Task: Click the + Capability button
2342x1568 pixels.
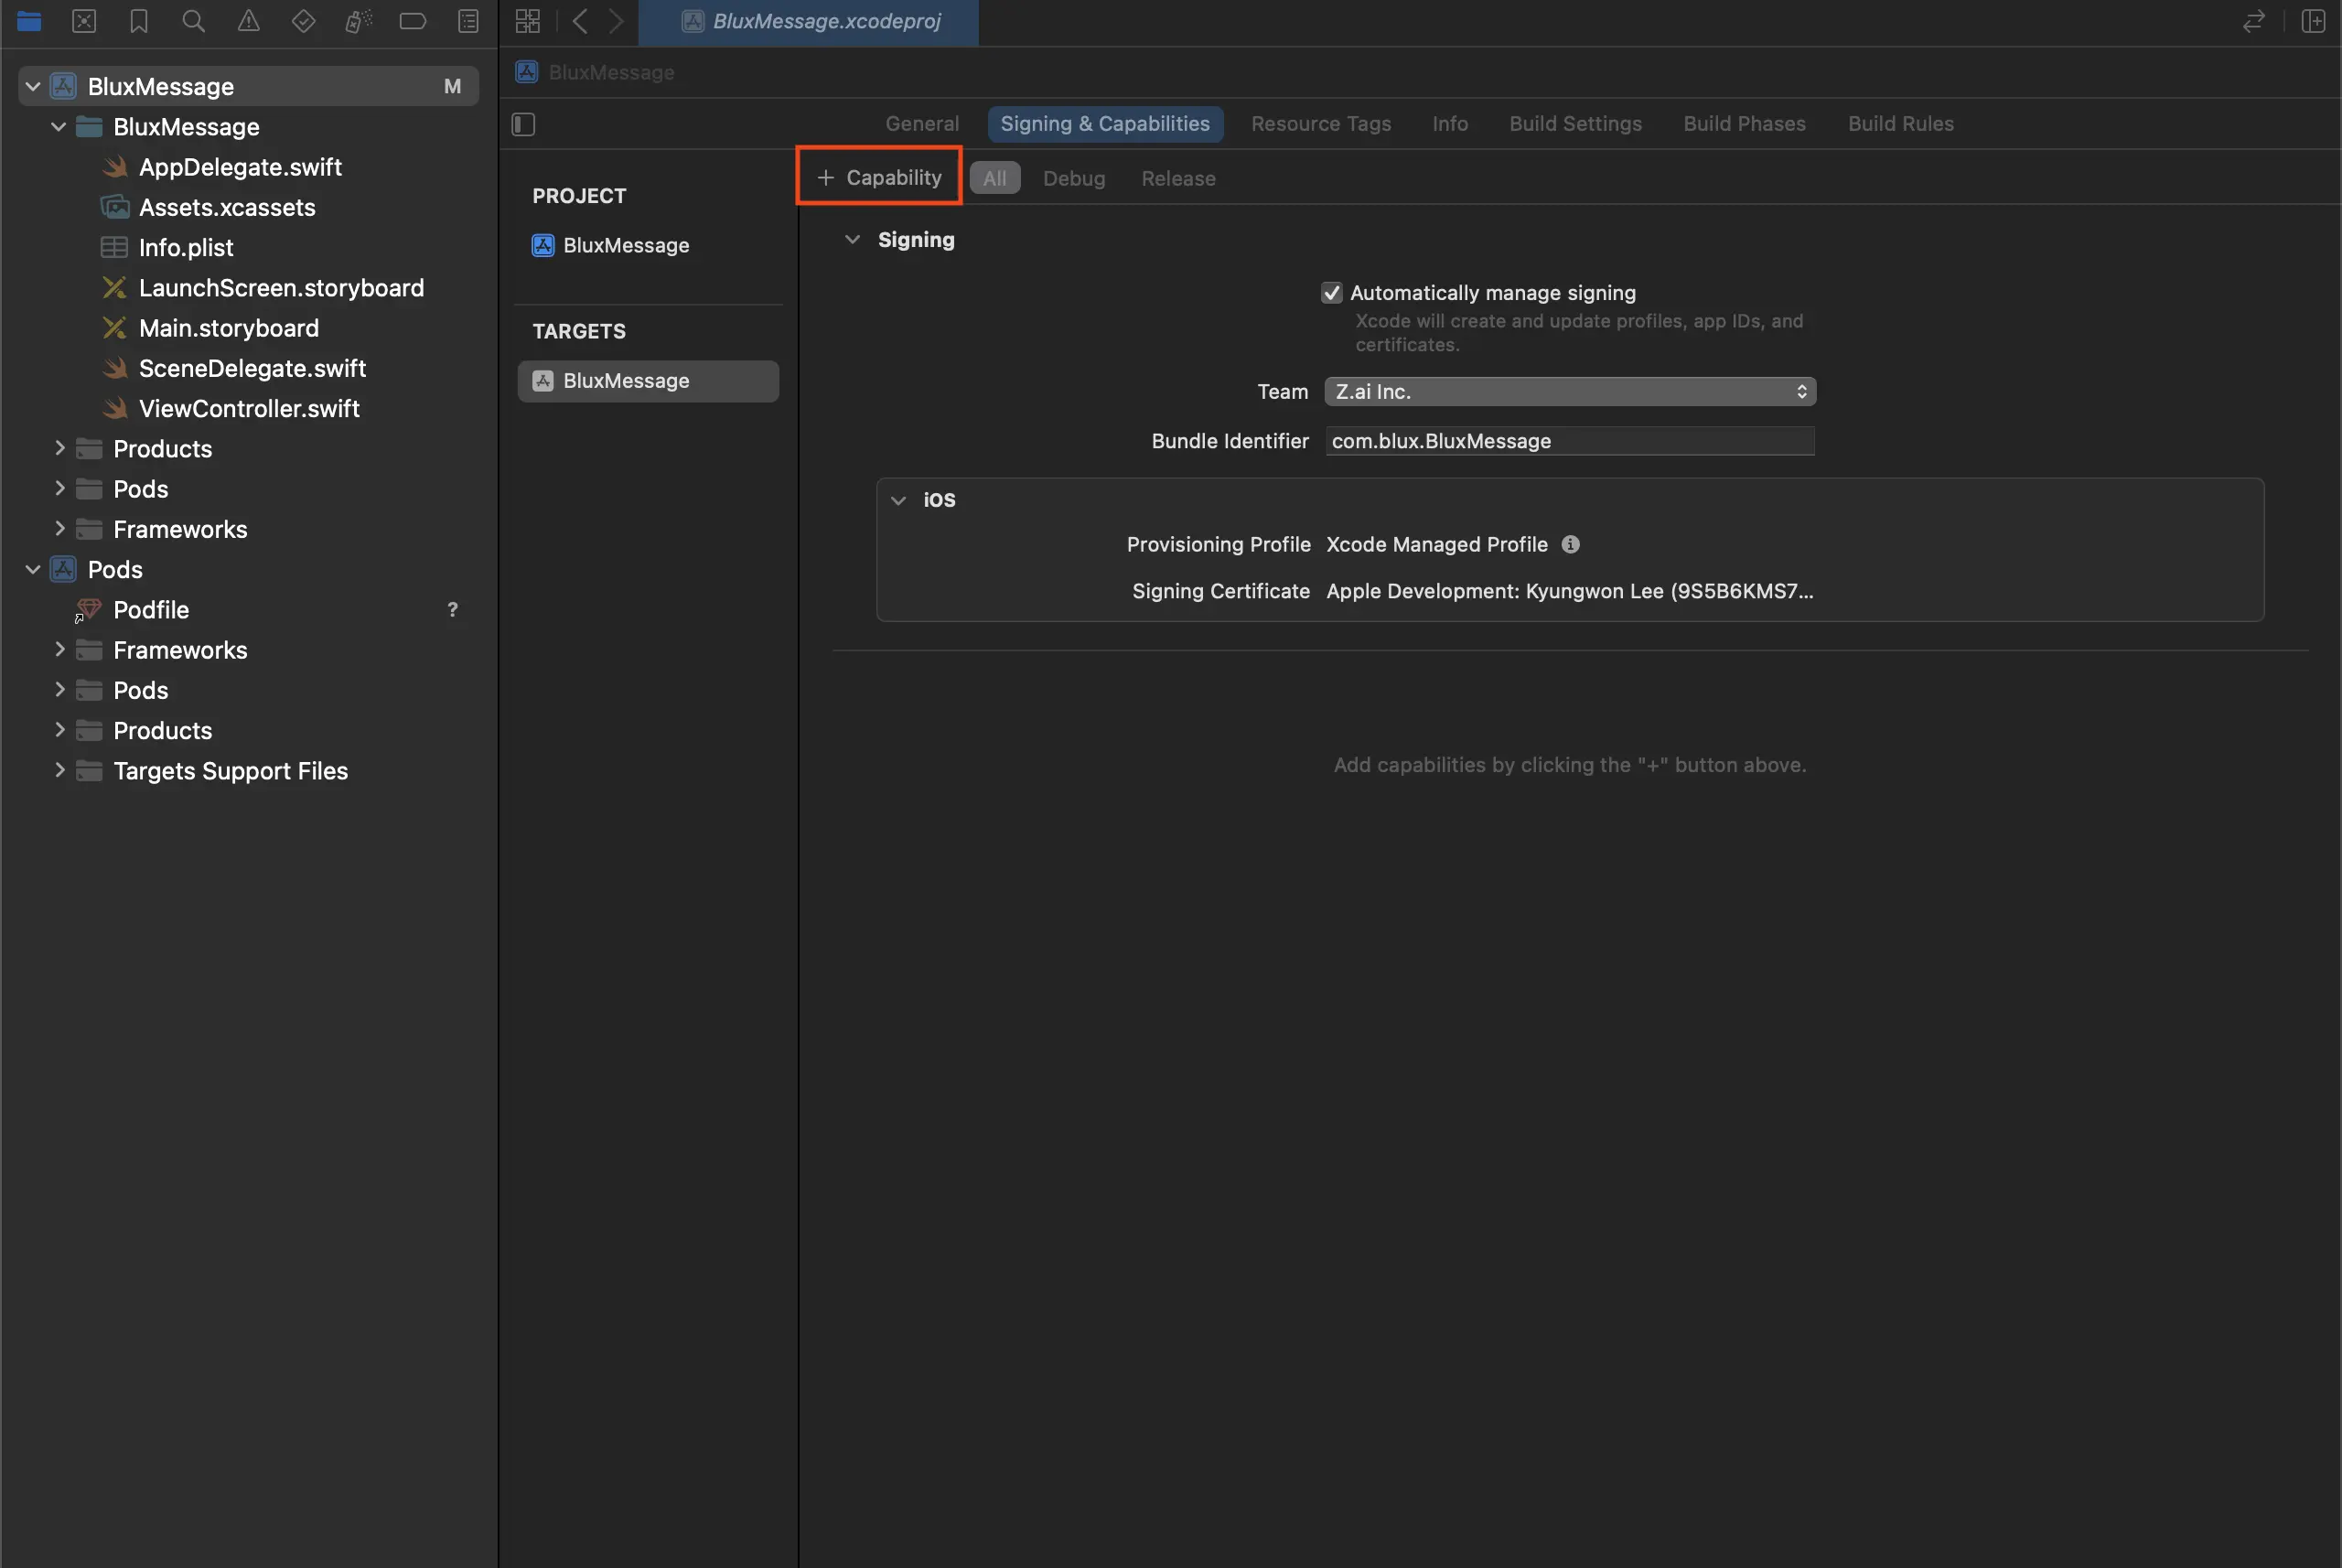Action: pyautogui.click(x=879, y=177)
